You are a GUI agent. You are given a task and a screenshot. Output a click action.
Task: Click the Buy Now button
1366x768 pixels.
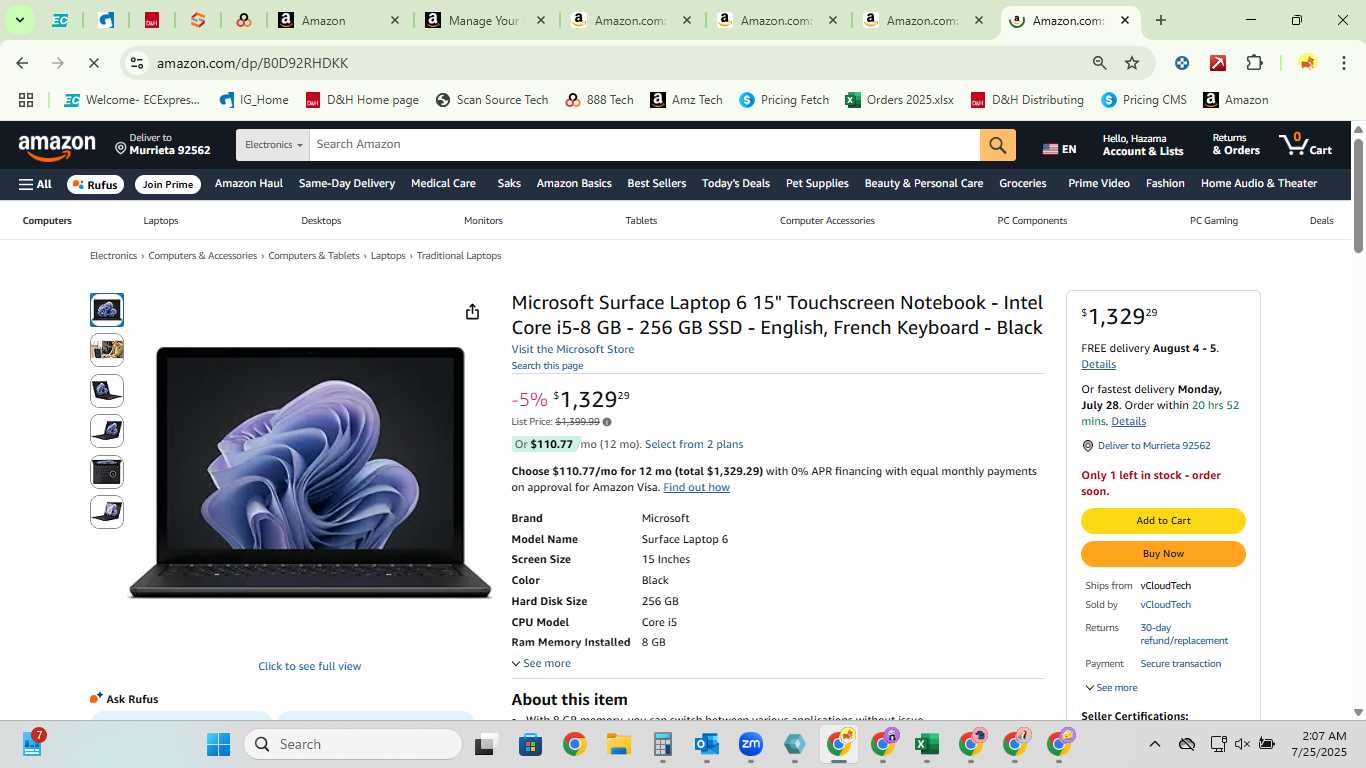tap(1163, 554)
